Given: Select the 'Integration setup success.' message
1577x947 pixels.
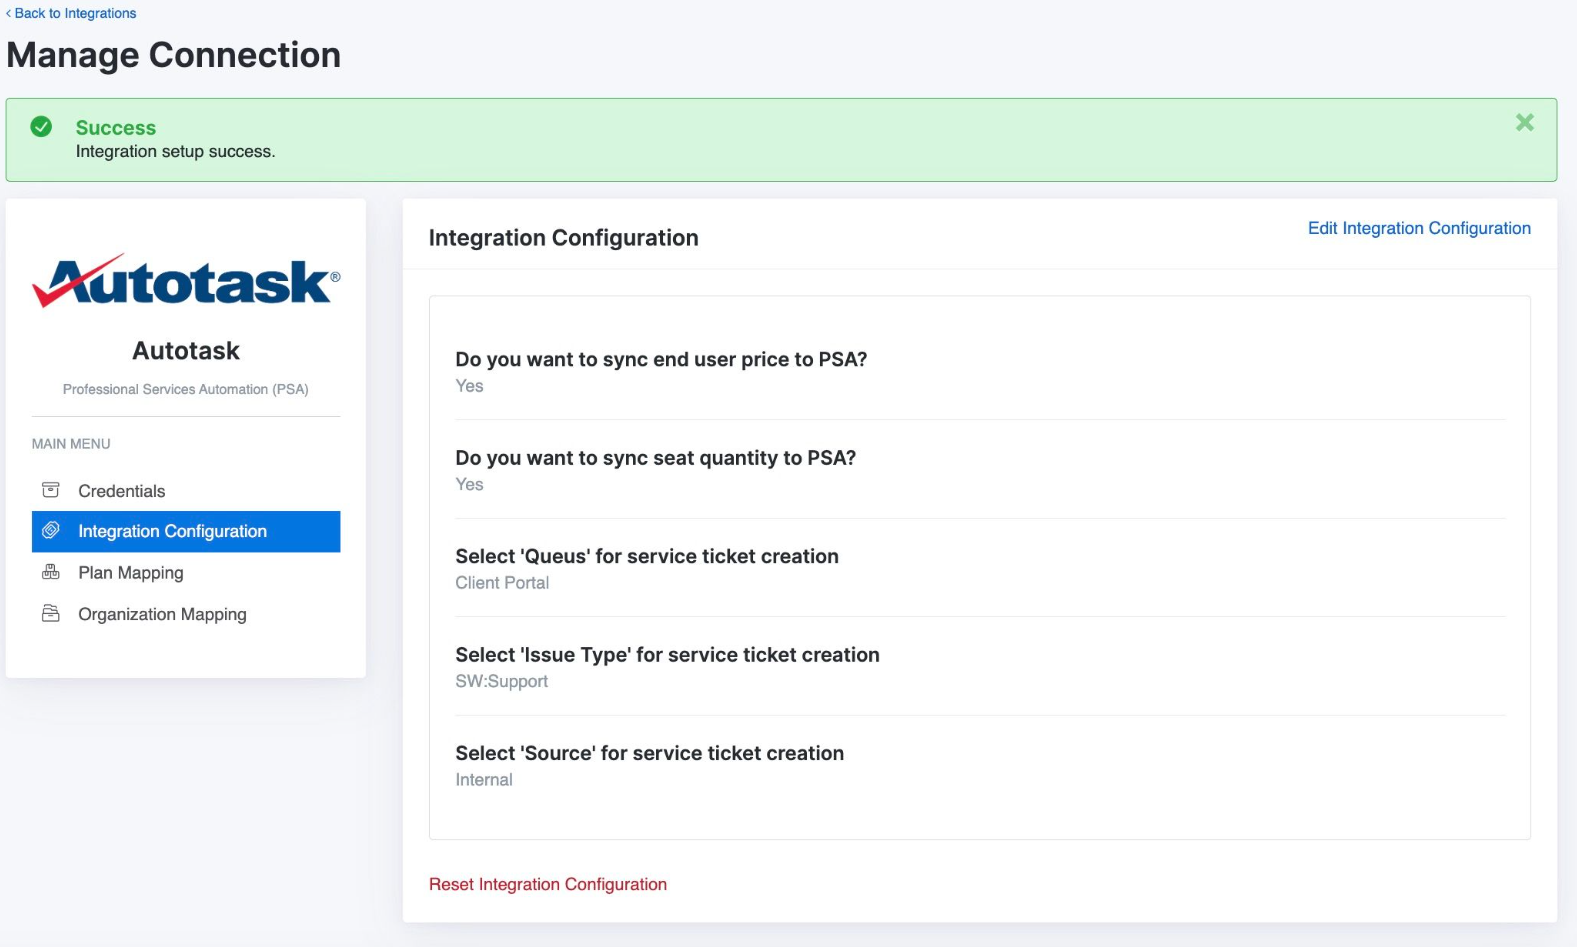Looking at the screenshot, I should coord(176,151).
